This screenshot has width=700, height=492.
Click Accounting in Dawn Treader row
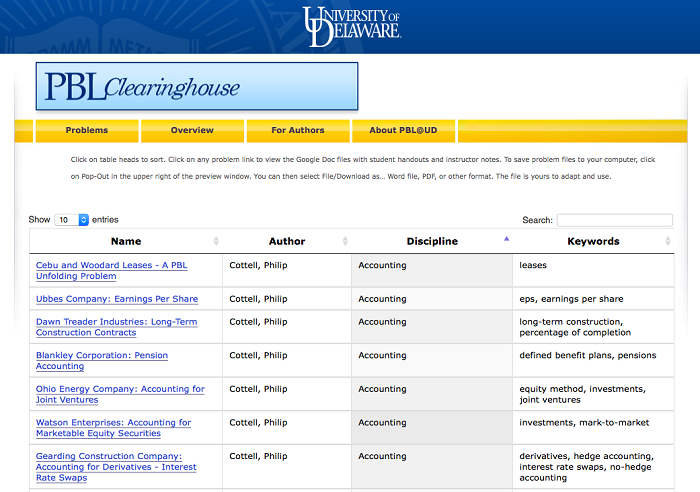point(382,321)
